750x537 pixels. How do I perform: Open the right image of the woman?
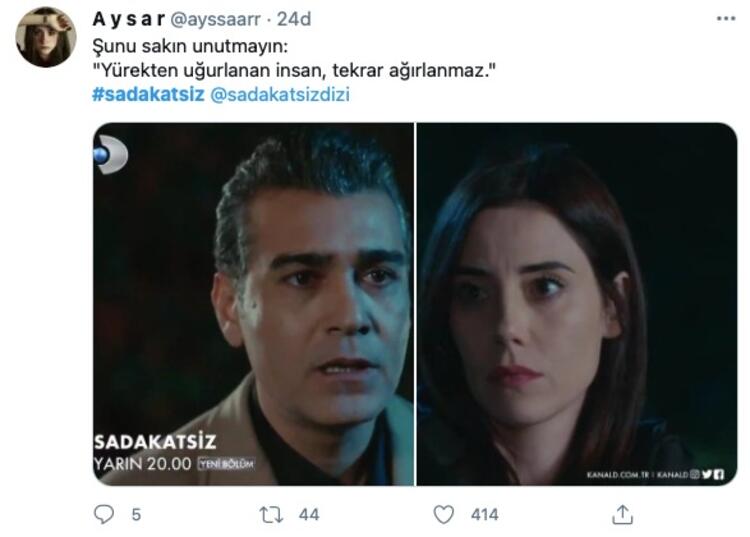pyautogui.click(x=577, y=304)
